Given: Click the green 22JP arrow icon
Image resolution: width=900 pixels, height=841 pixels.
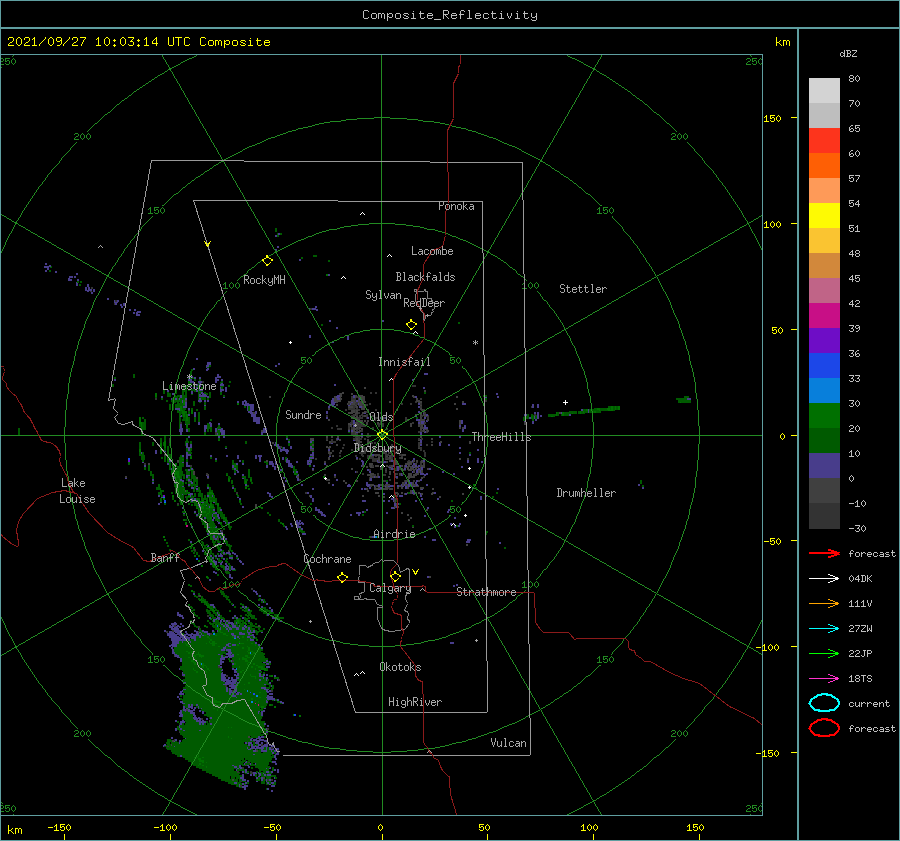Looking at the screenshot, I should click(824, 653).
